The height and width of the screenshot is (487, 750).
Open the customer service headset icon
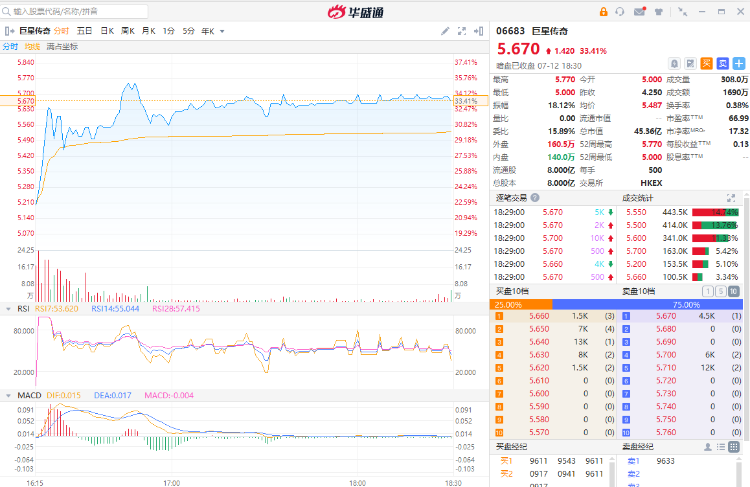(x=621, y=12)
